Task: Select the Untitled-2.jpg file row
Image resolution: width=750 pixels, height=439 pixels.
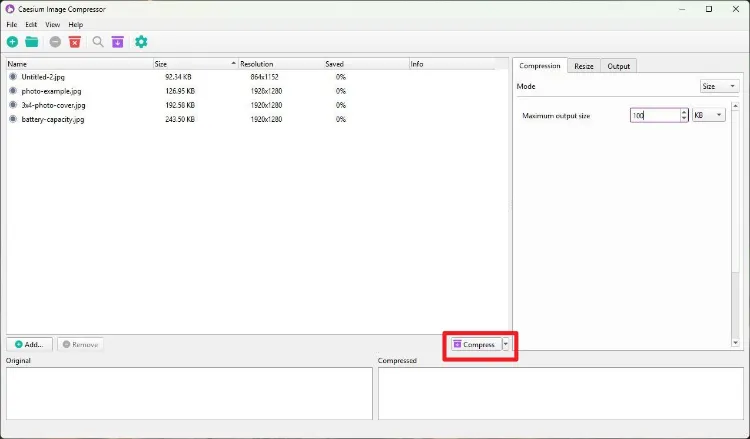Action: [257, 77]
